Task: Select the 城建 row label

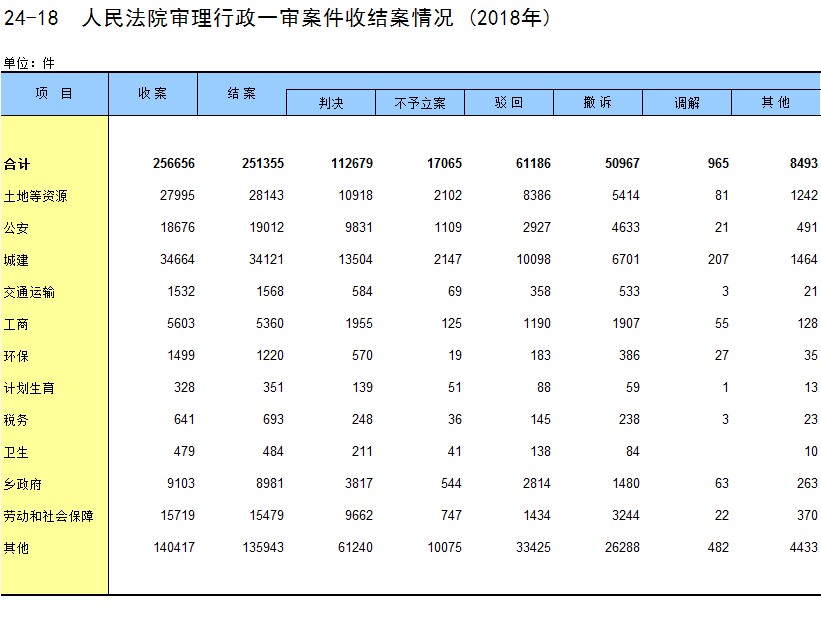Action: coord(16,260)
